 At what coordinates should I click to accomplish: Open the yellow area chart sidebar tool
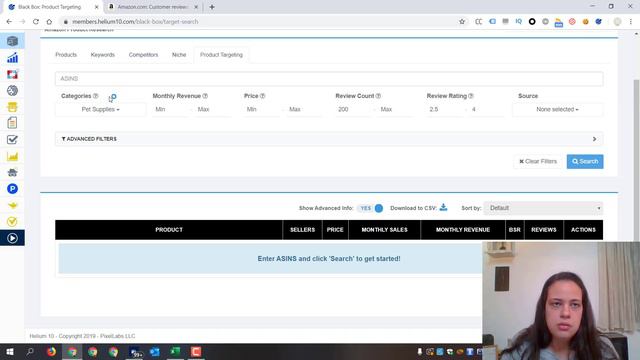point(12,156)
